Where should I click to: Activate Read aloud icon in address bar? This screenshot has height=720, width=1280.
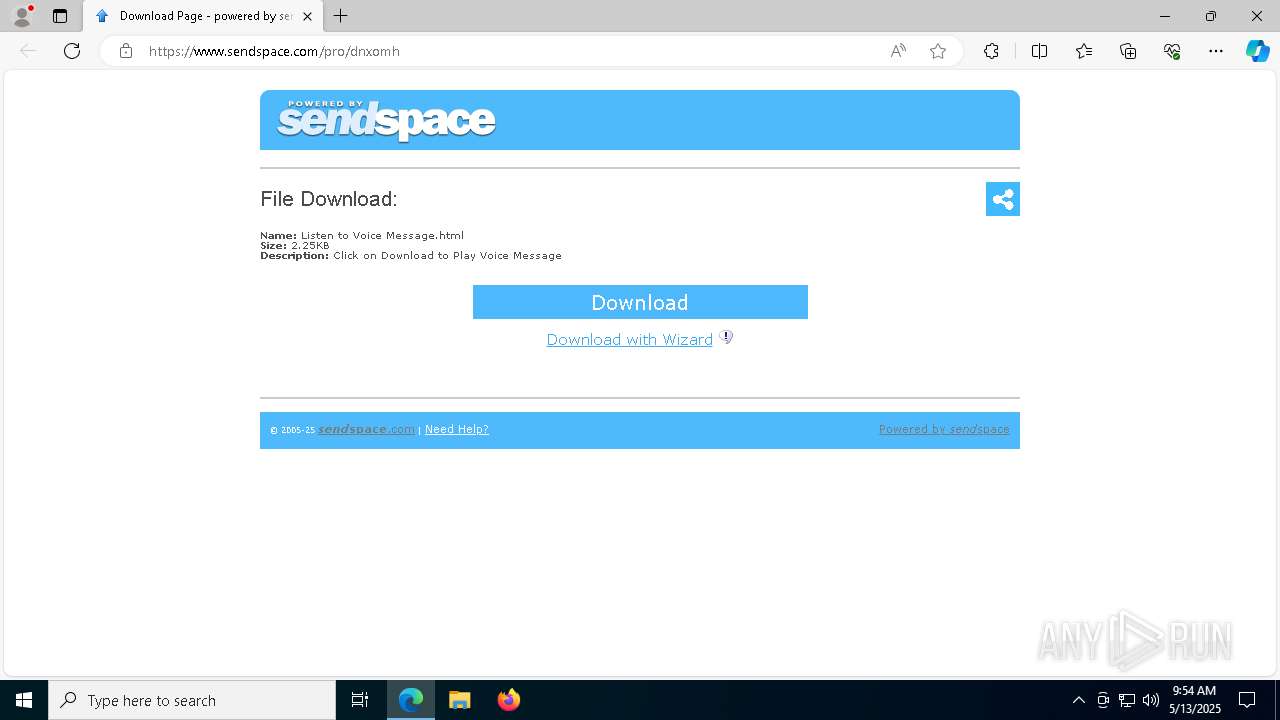898,51
